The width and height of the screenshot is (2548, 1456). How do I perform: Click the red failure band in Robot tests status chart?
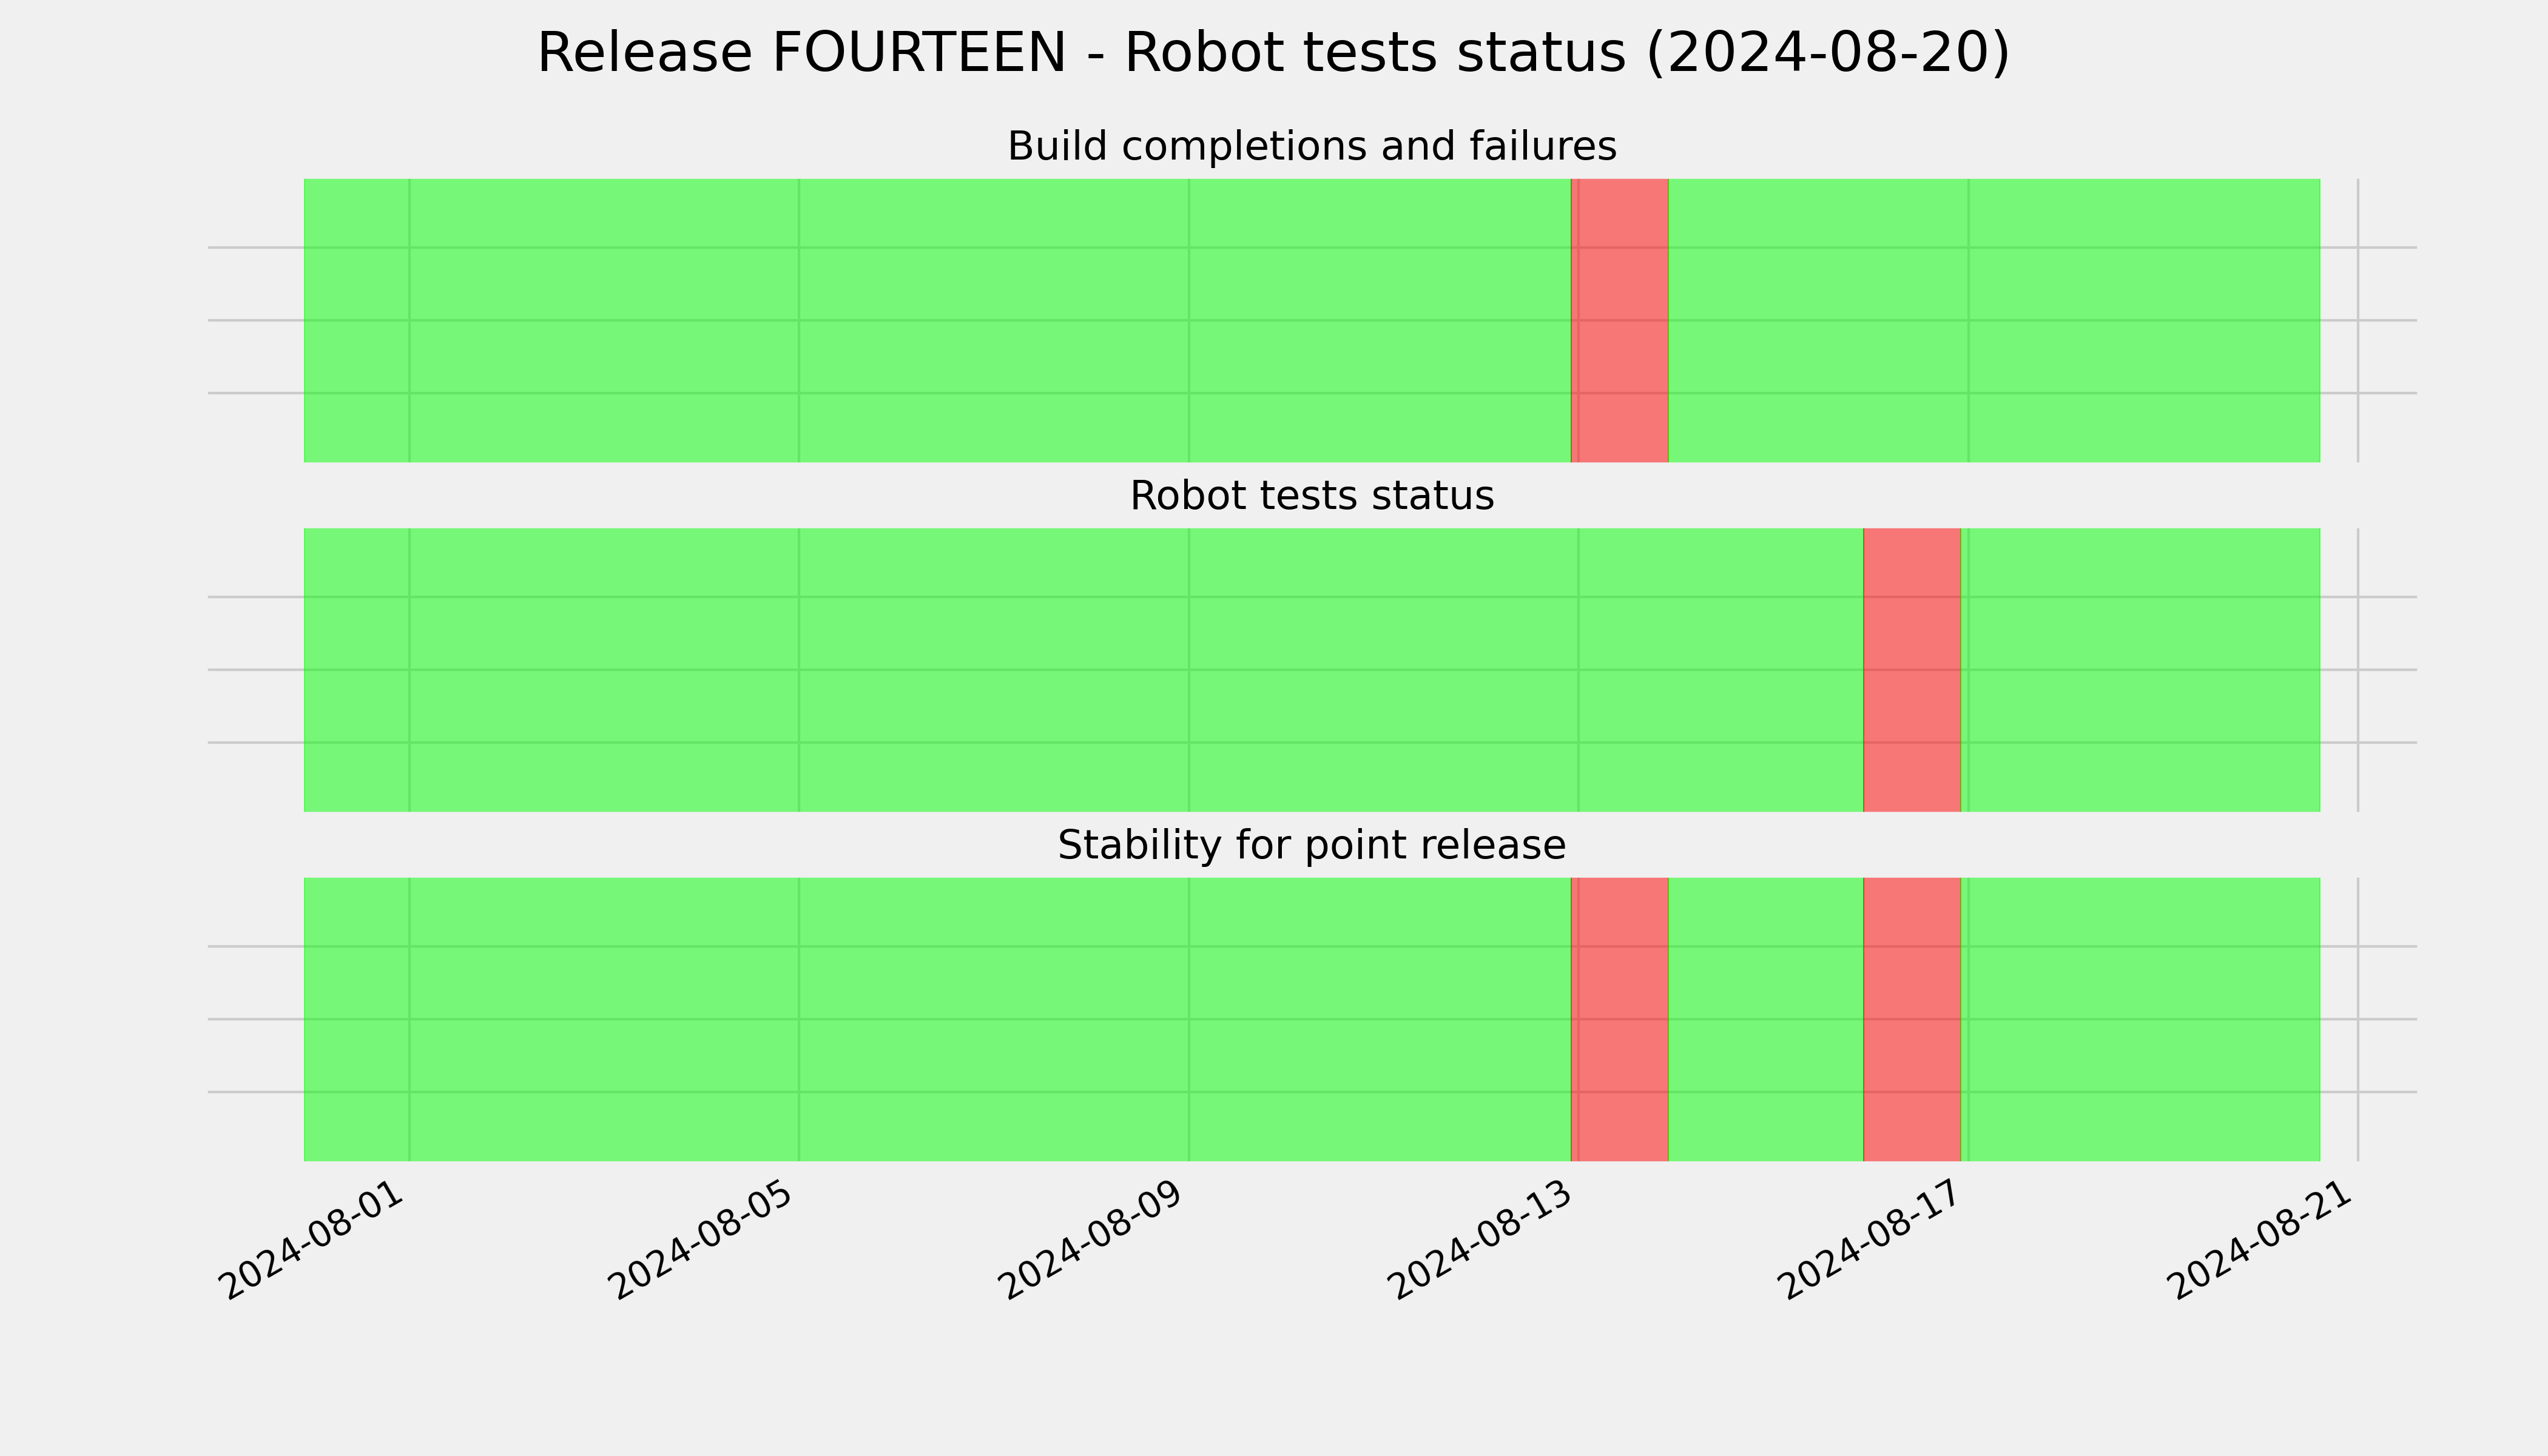(1912, 670)
